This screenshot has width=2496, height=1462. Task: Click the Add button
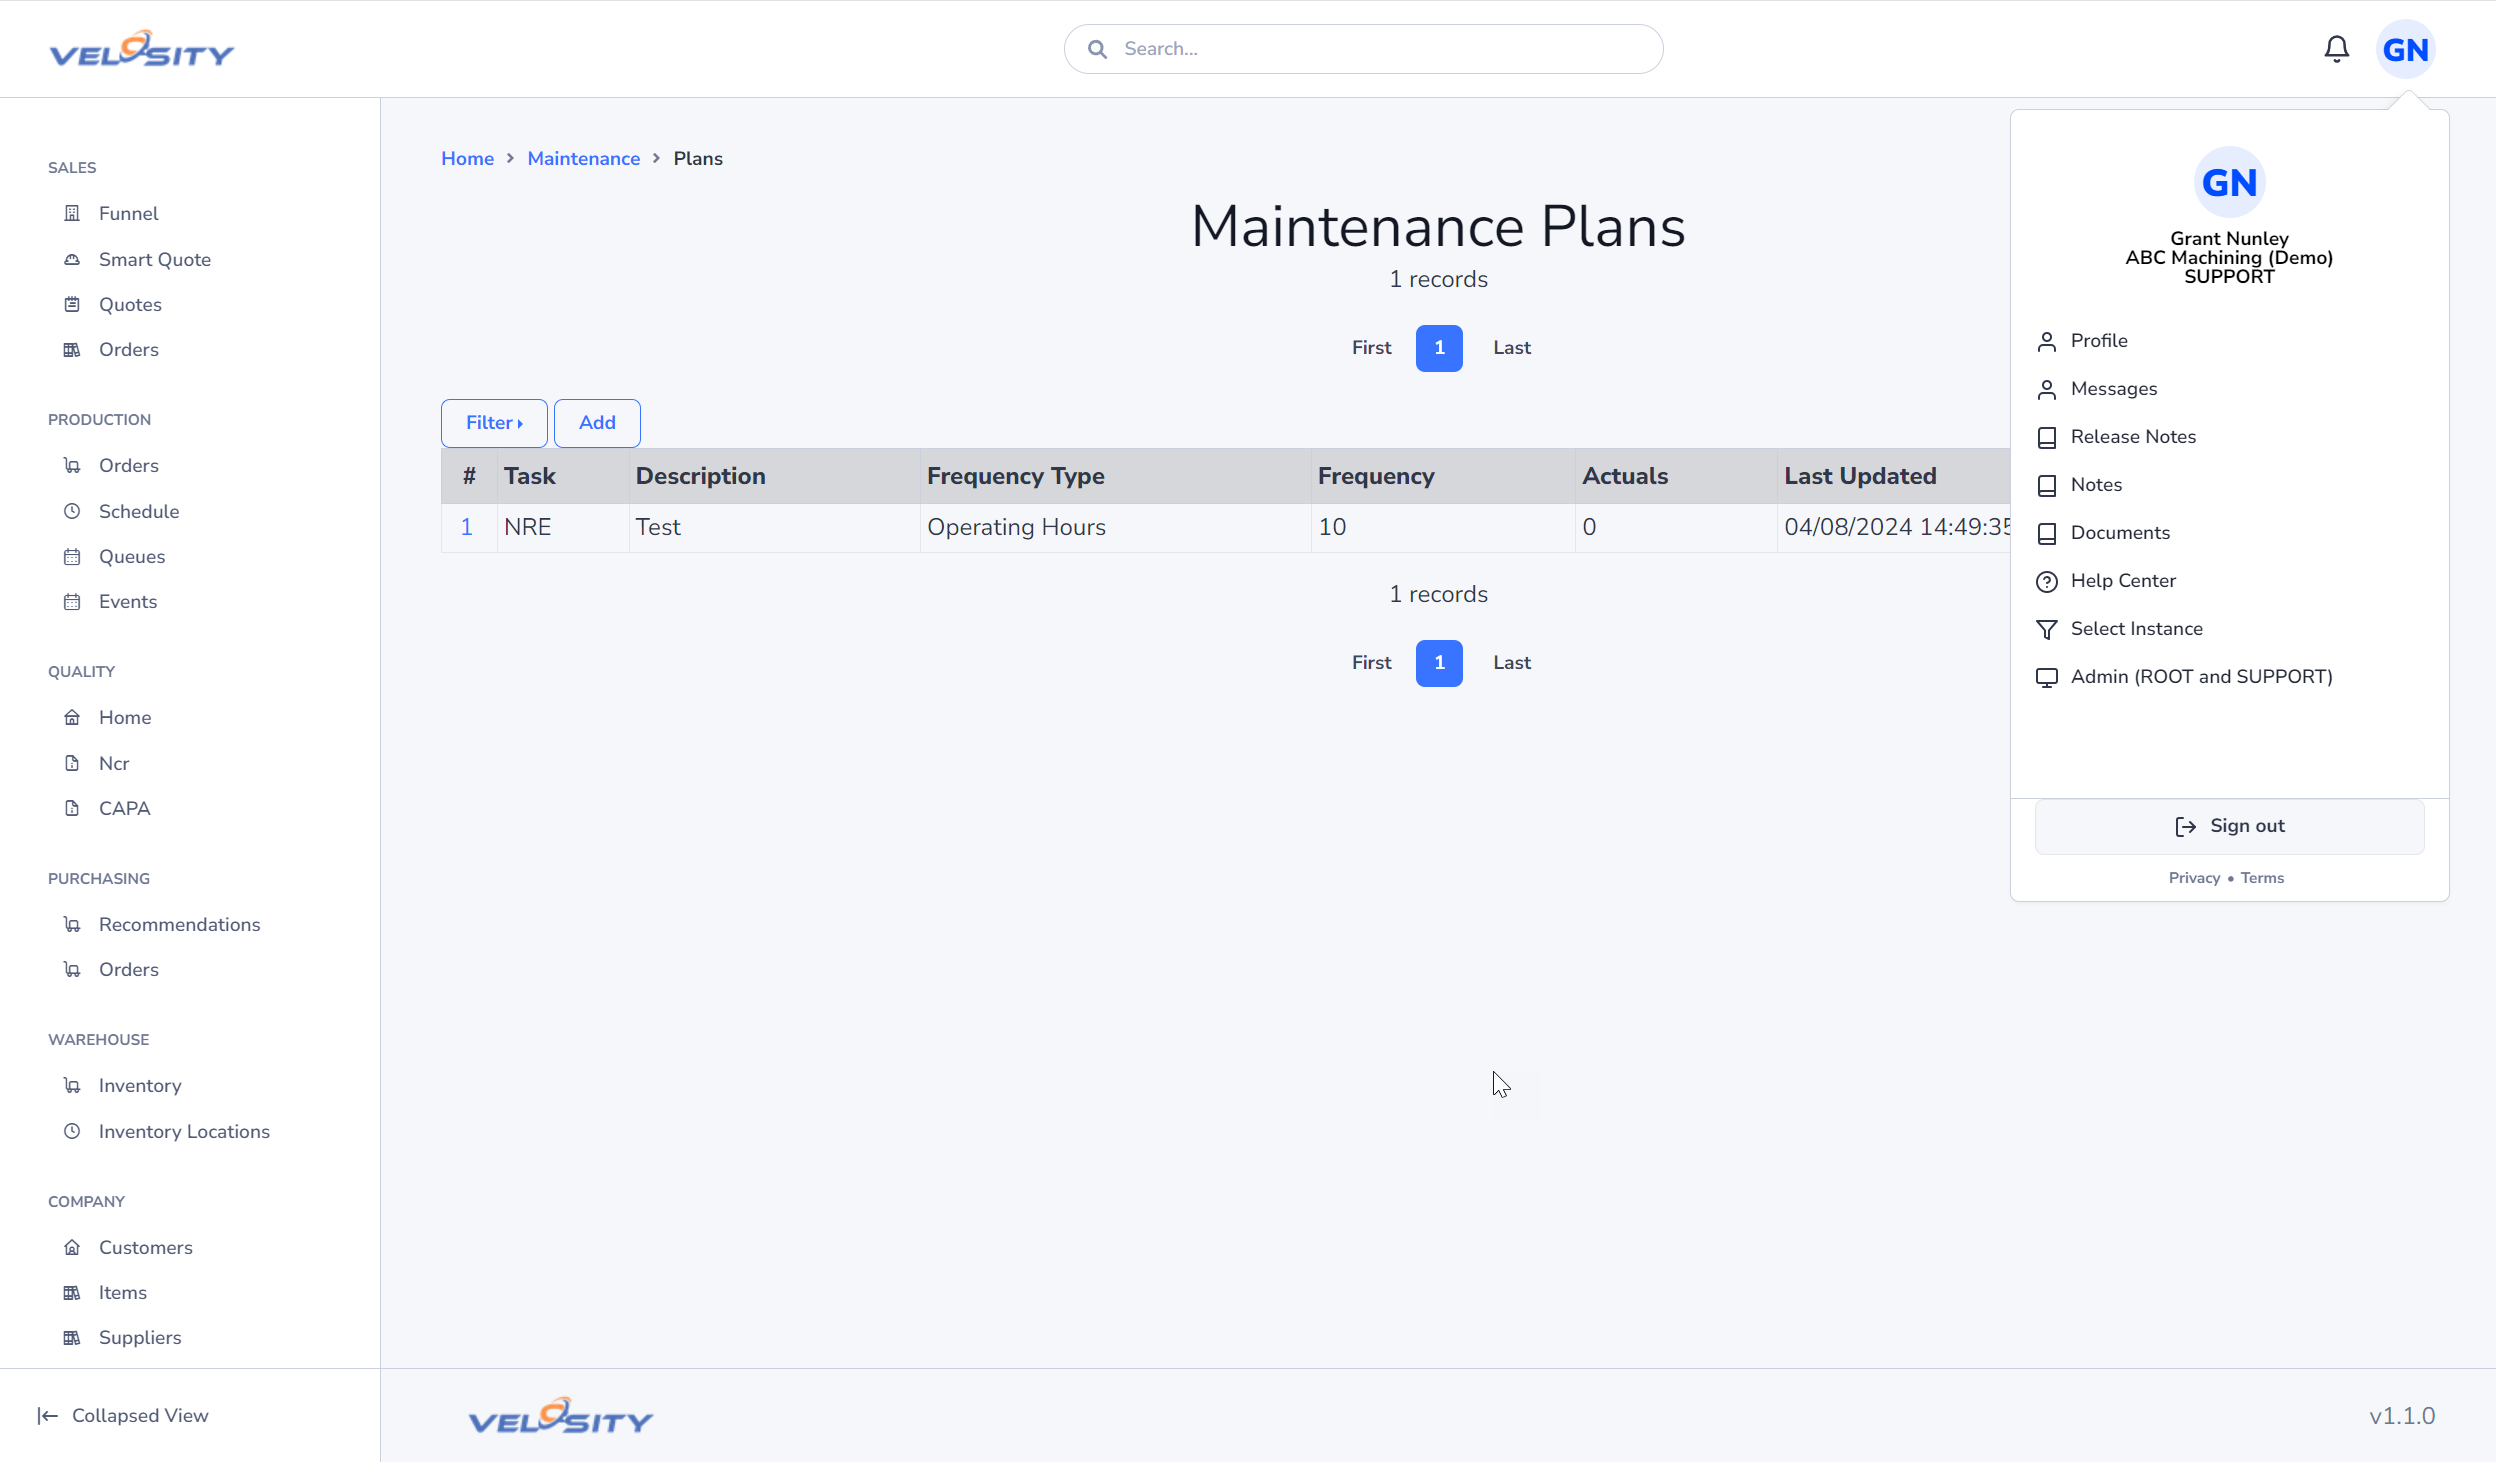pyautogui.click(x=597, y=423)
